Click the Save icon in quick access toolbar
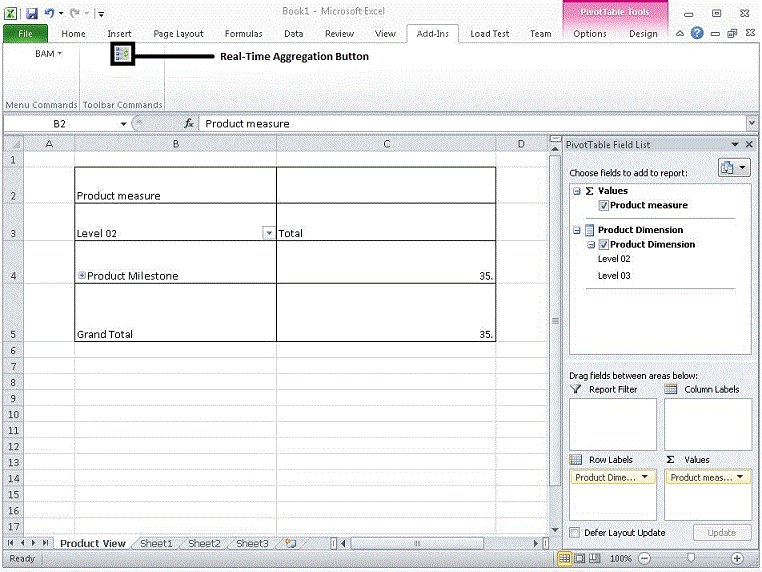This screenshot has width=762, height=572. pos(32,13)
